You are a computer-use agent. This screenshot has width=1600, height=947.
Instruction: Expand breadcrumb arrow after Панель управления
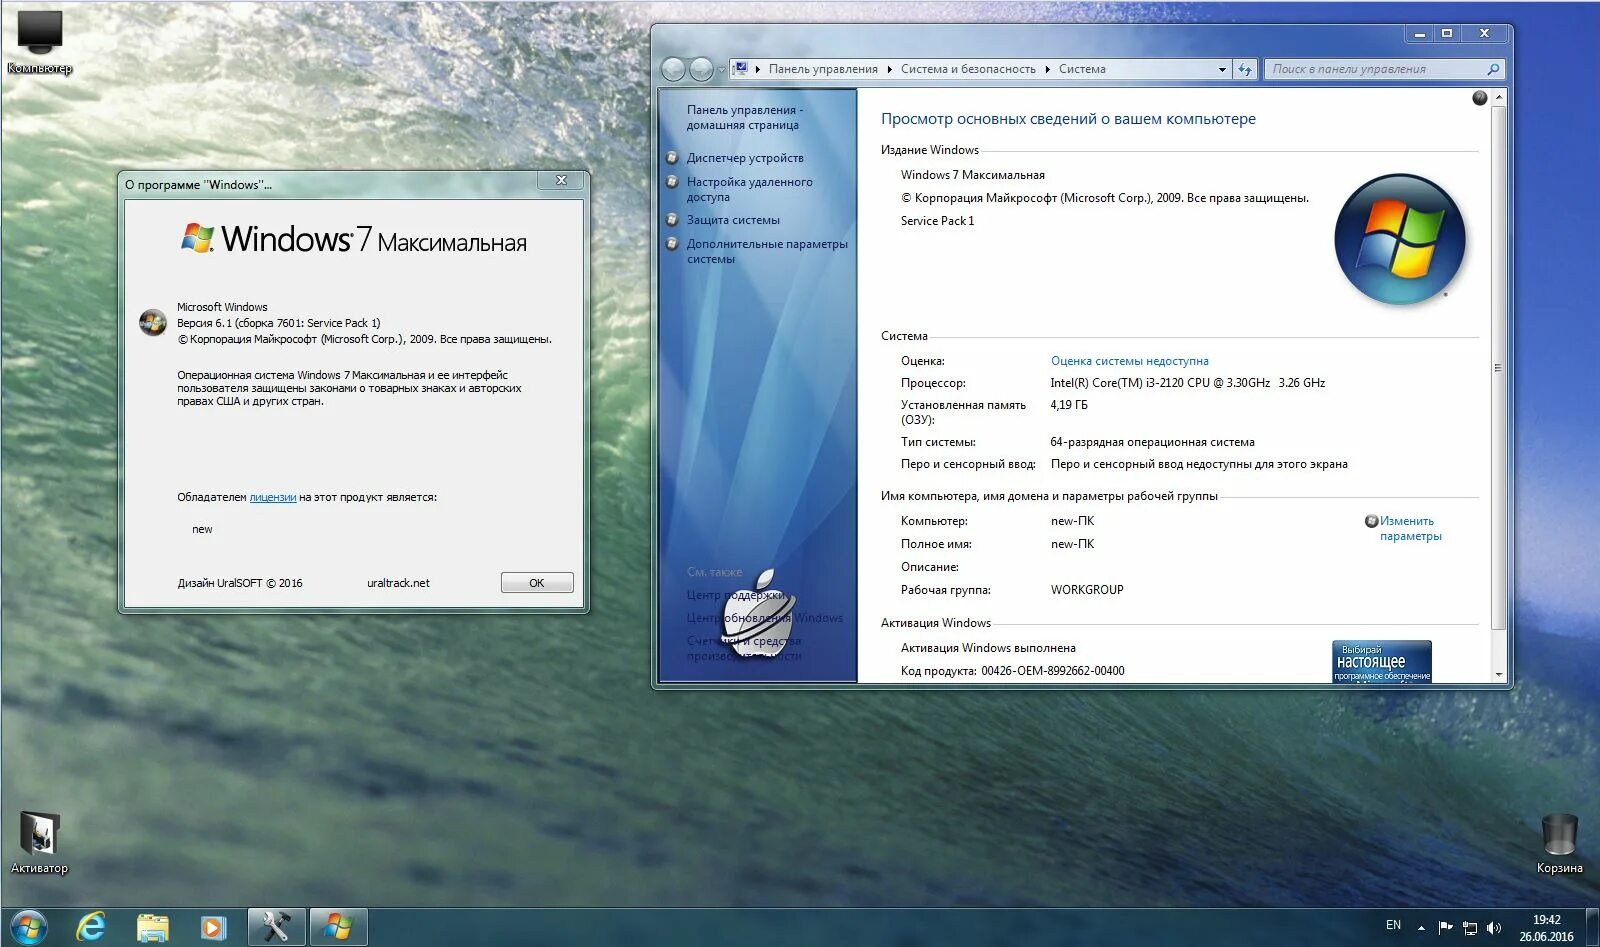[x=889, y=69]
